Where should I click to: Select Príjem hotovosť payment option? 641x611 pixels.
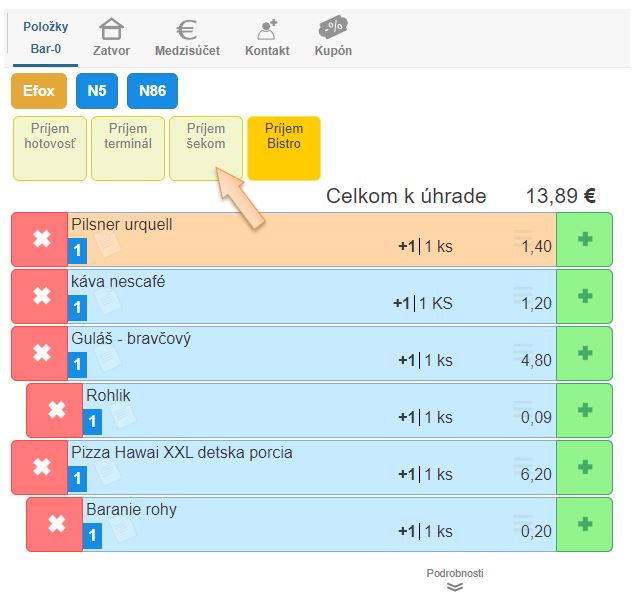tap(49, 148)
